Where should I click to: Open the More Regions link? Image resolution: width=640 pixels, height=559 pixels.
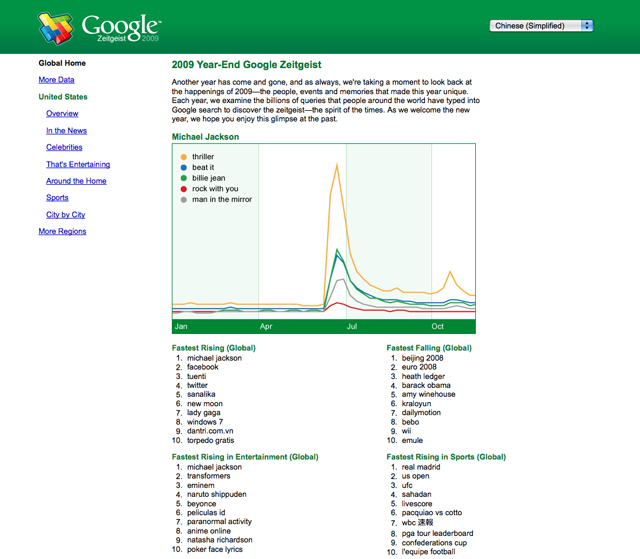pos(62,231)
